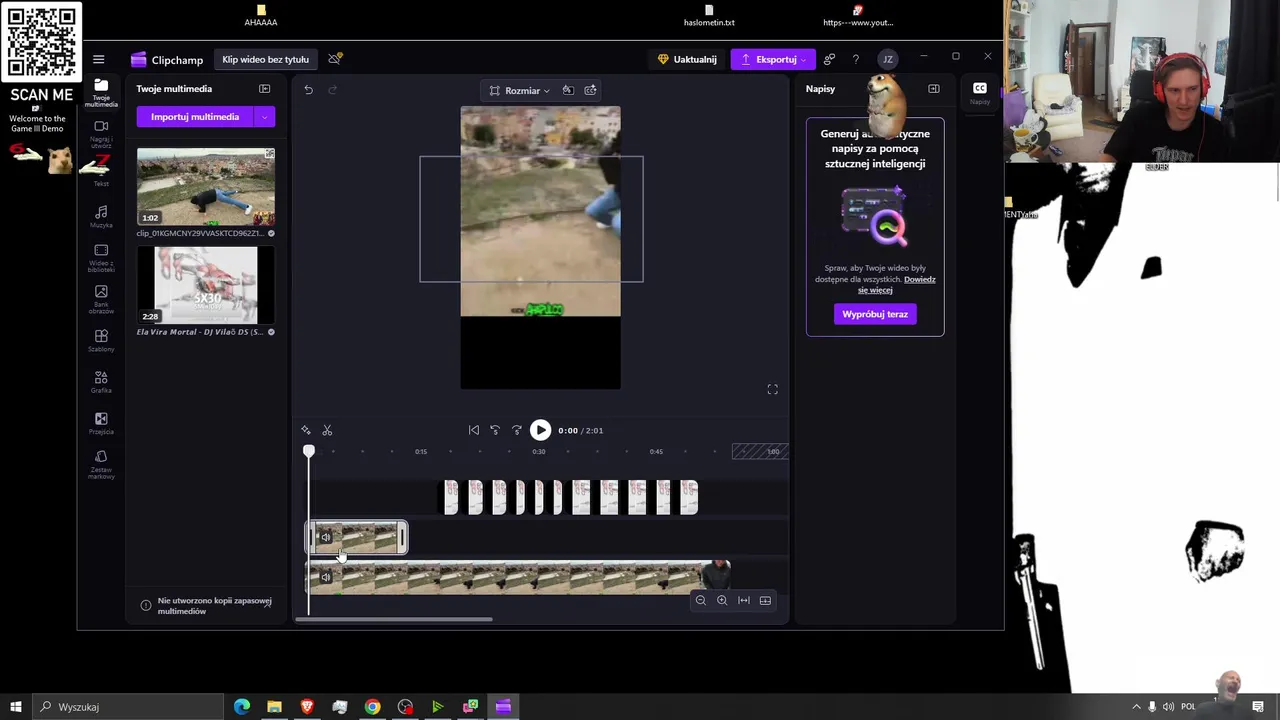The image size is (1280, 720).
Task: Open Bank obrazów sidebar tab
Action: click(x=101, y=300)
